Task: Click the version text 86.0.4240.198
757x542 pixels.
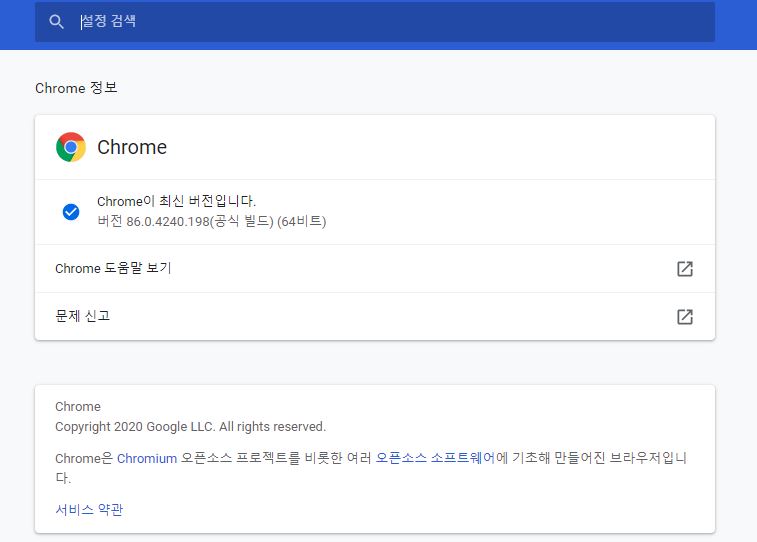Action: pyautogui.click(x=168, y=222)
